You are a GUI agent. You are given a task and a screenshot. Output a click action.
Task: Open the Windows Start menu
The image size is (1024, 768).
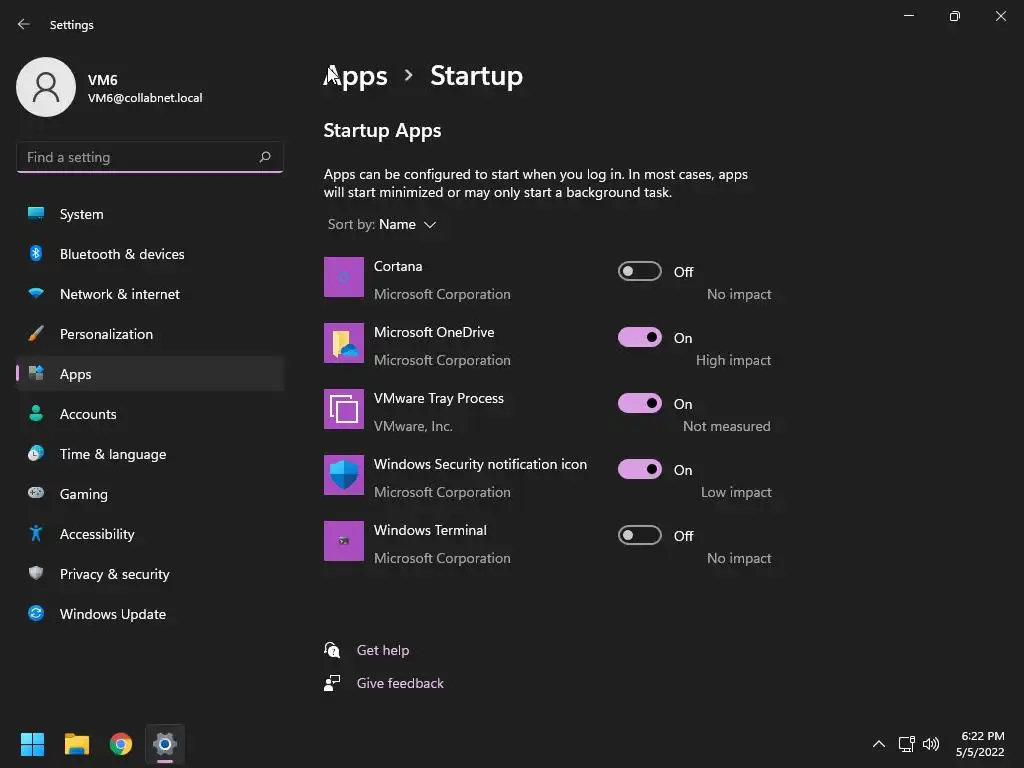click(x=33, y=744)
